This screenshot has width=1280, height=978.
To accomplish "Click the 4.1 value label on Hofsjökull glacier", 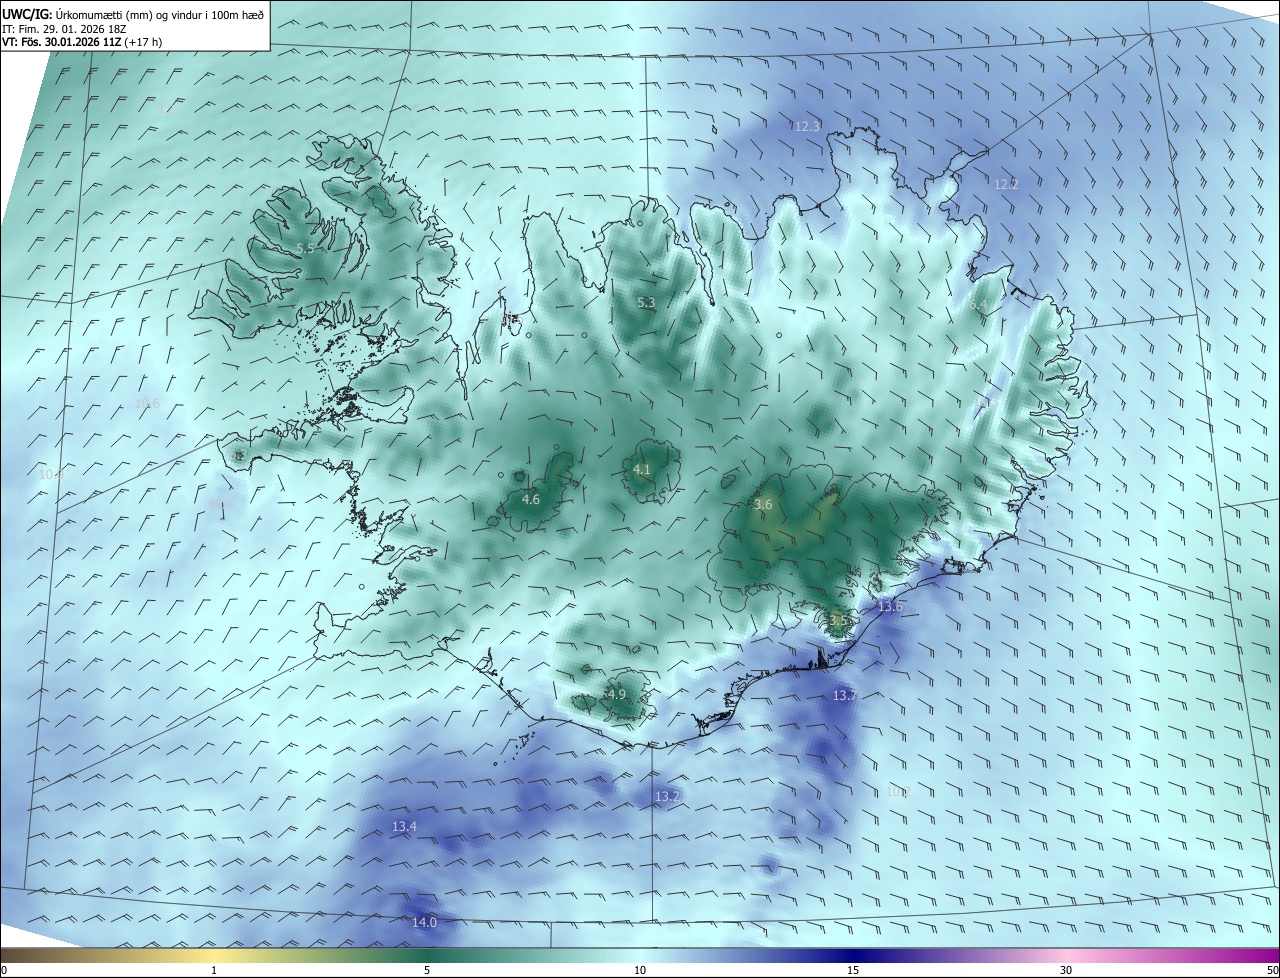I will [x=642, y=469].
